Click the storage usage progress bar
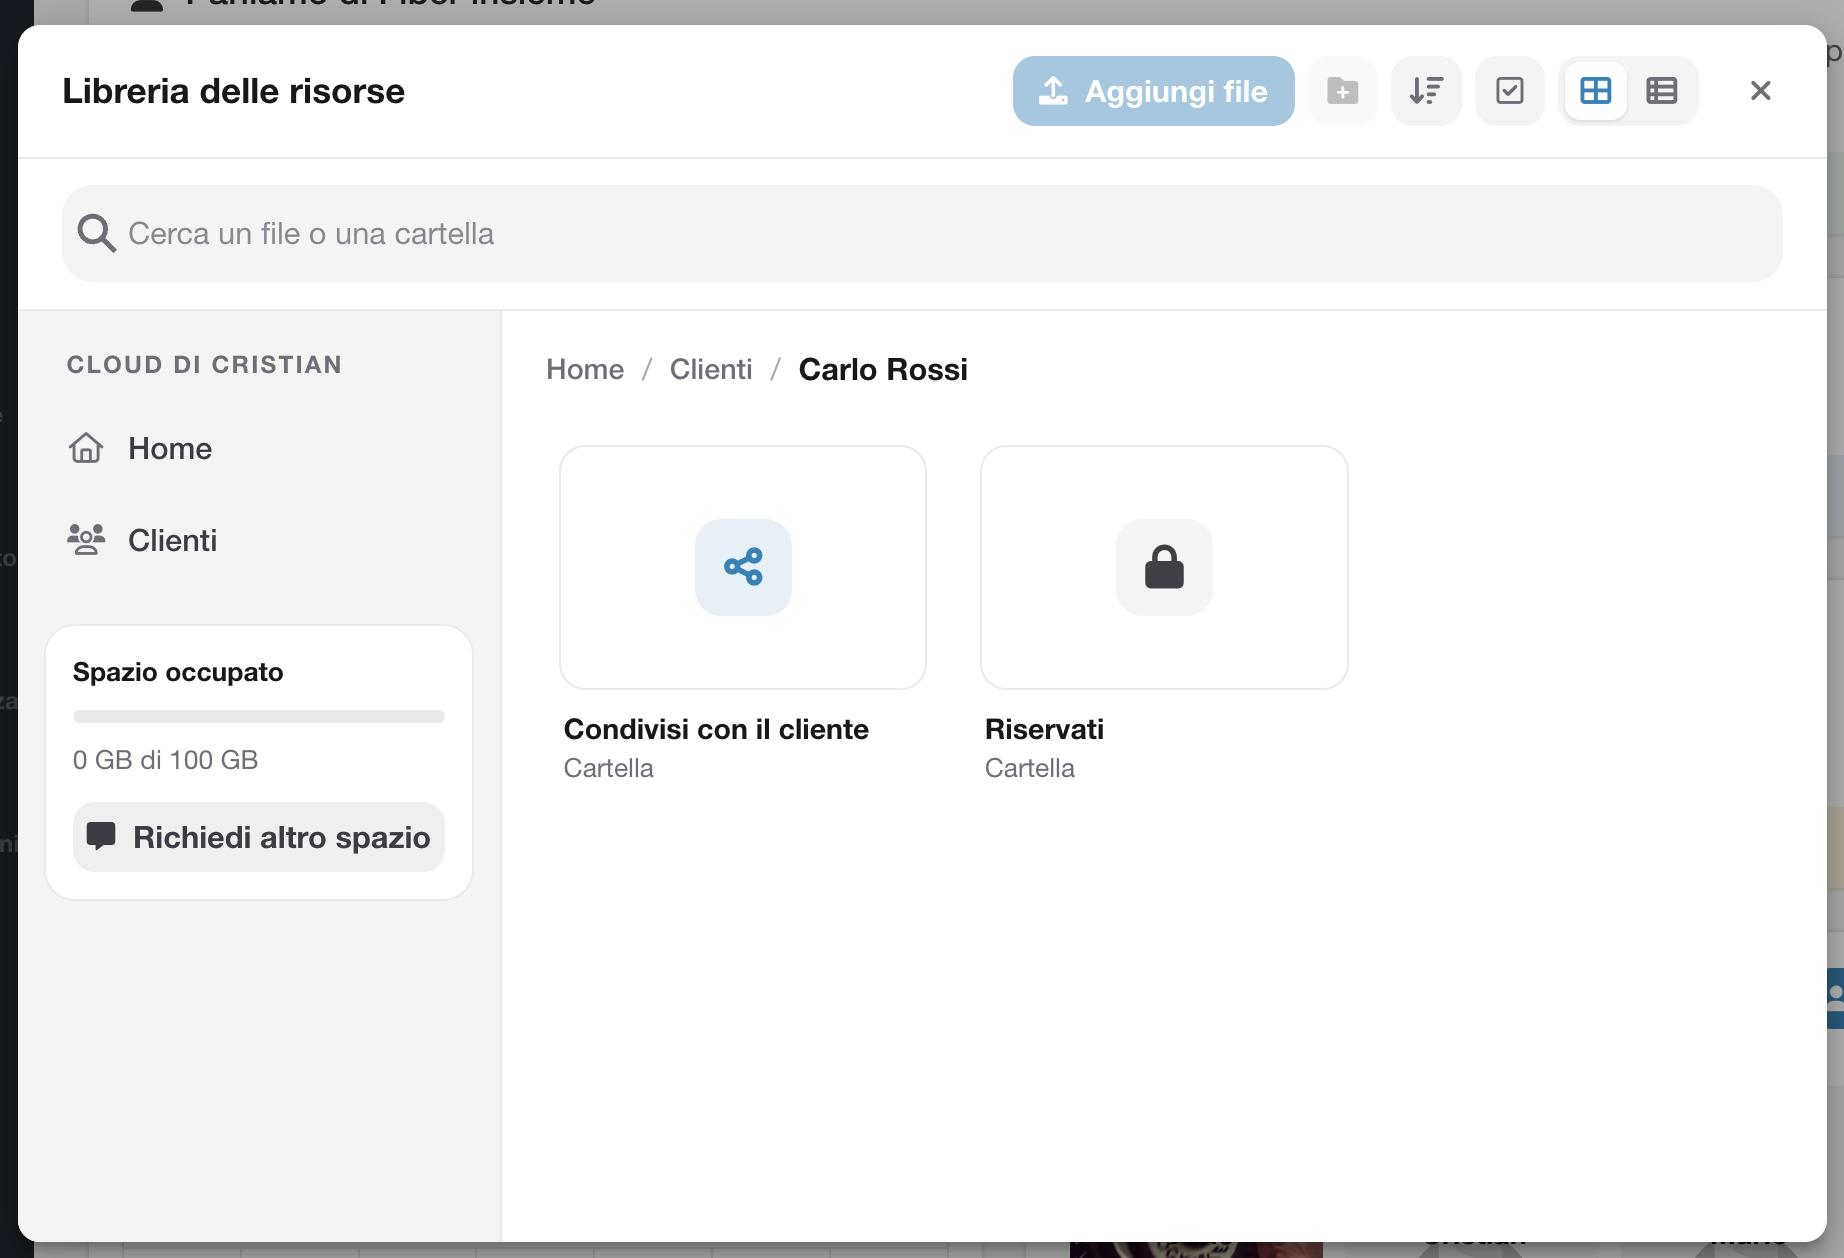The width and height of the screenshot is (1844, 1258). pyautogui.click(x=259, y=716)
